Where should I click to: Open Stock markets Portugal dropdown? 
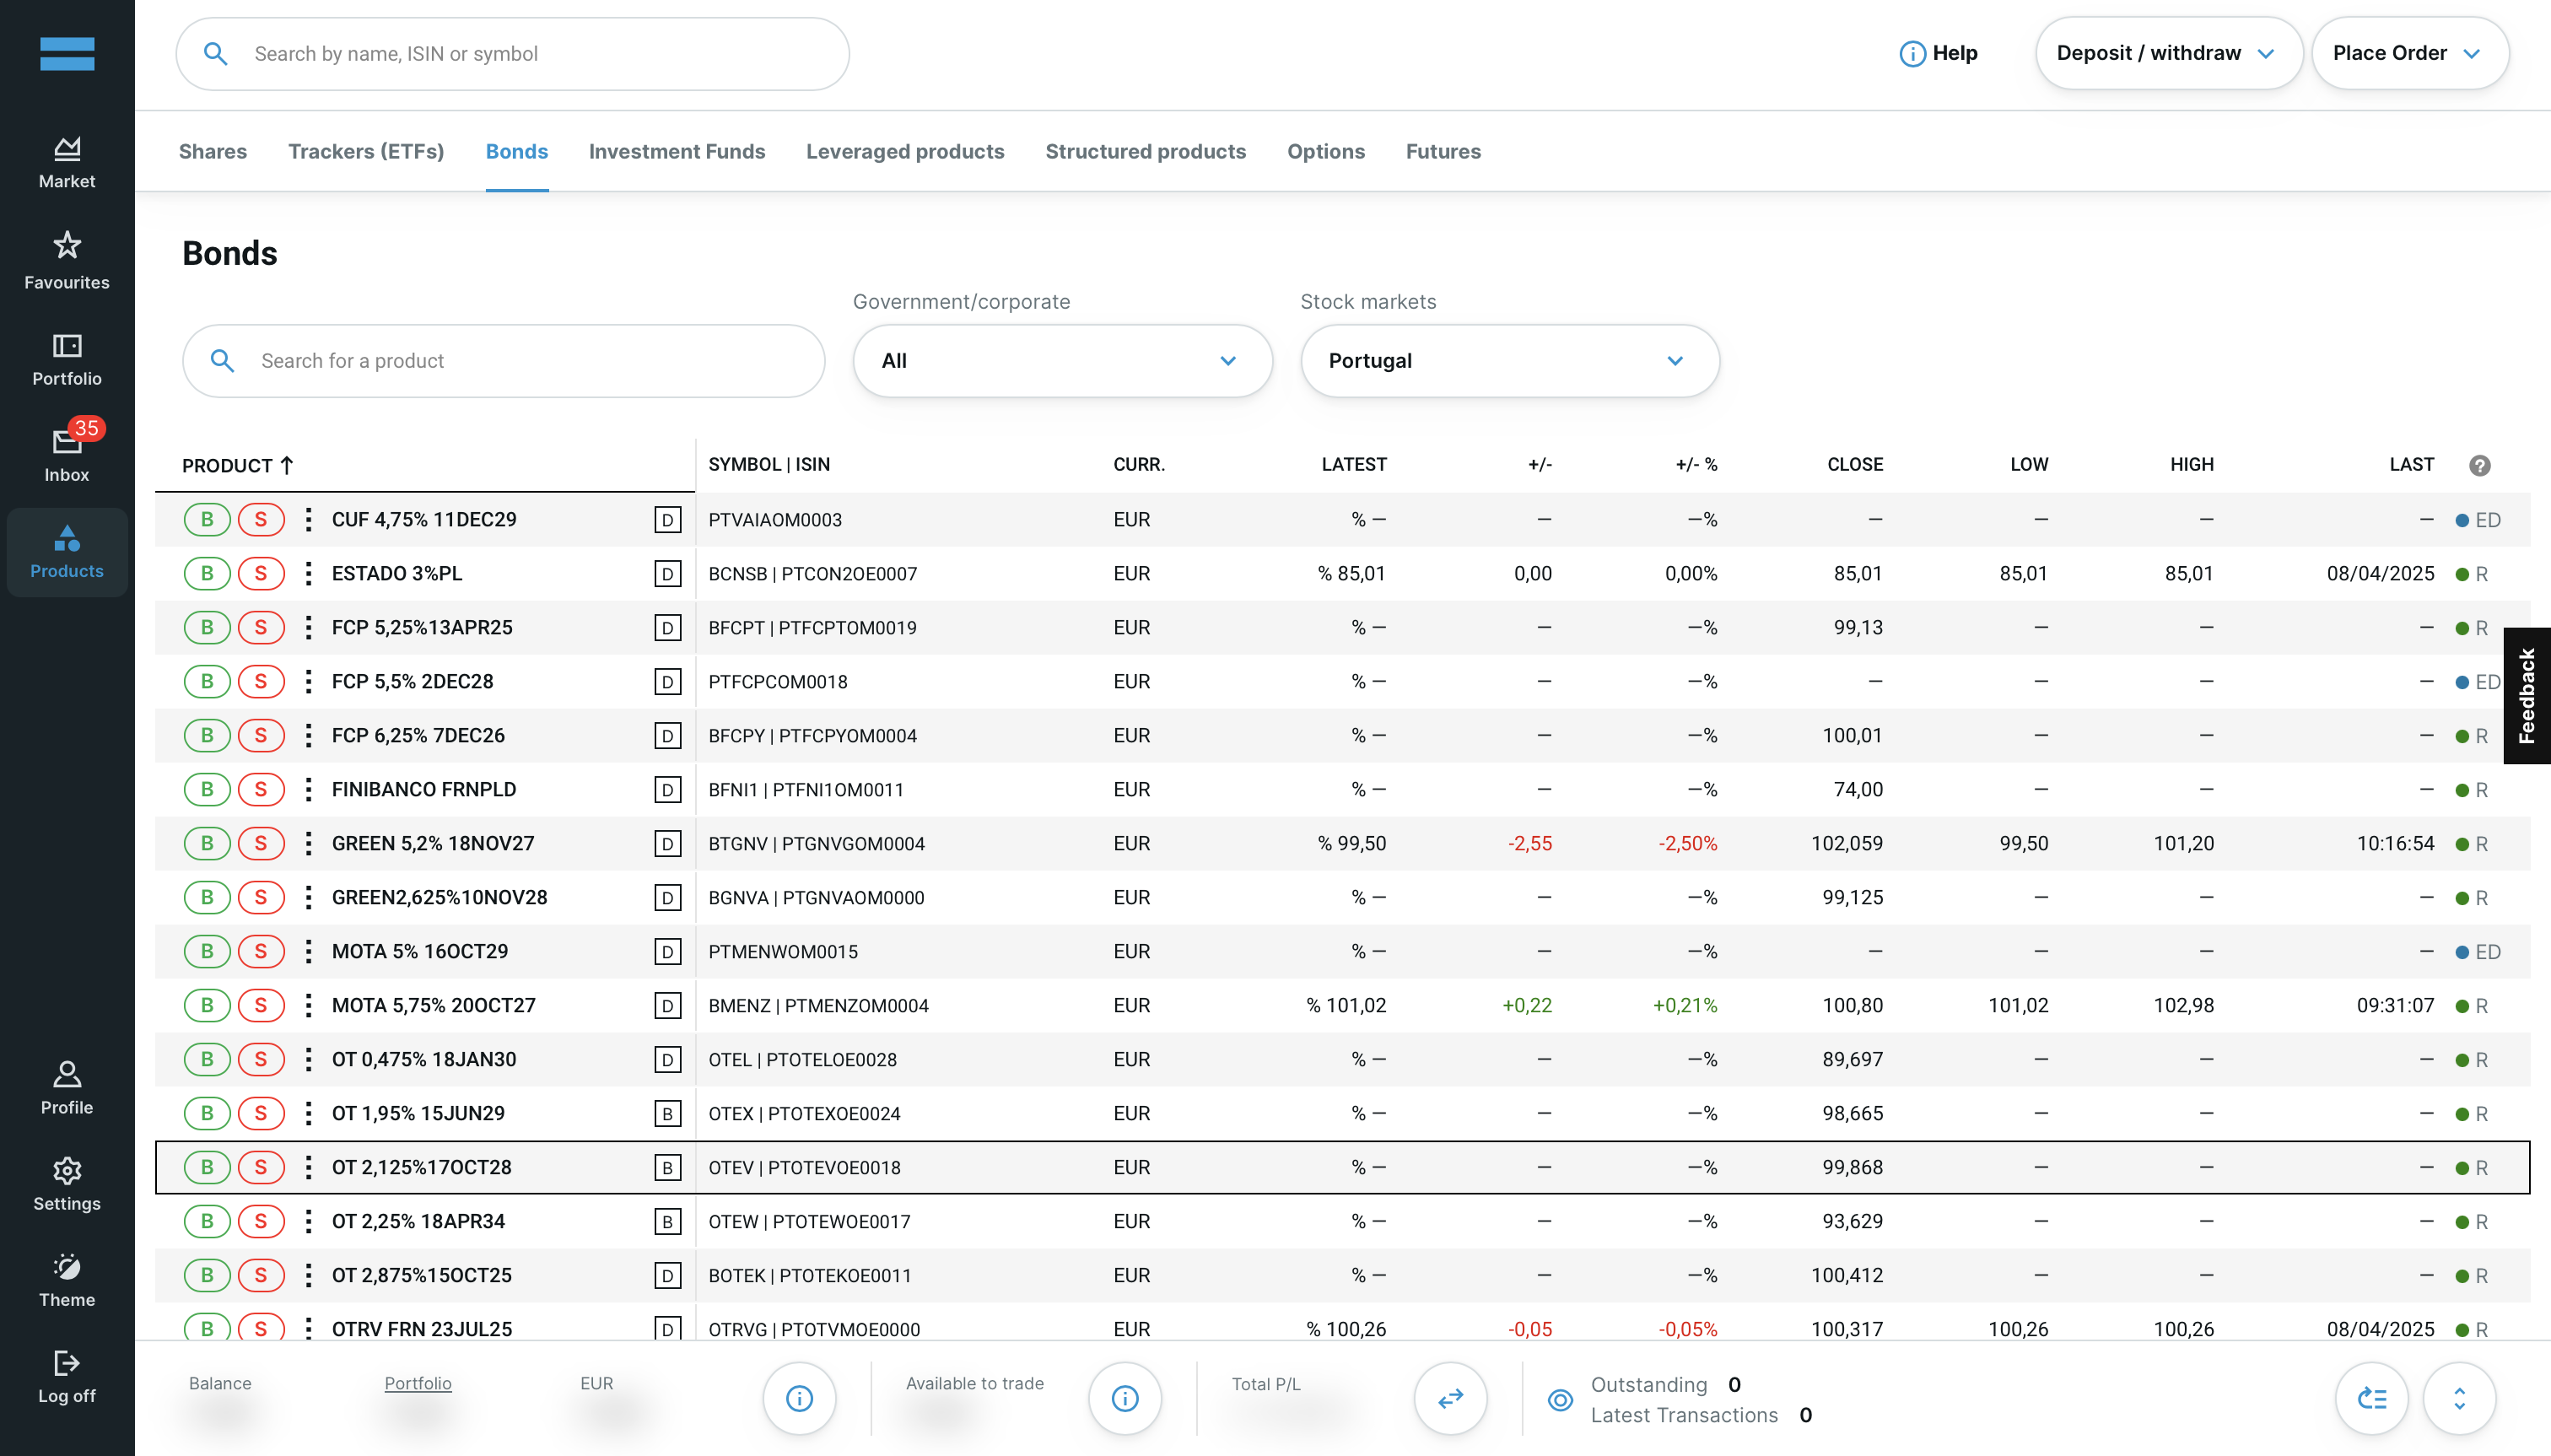[x=1509, y=361]
